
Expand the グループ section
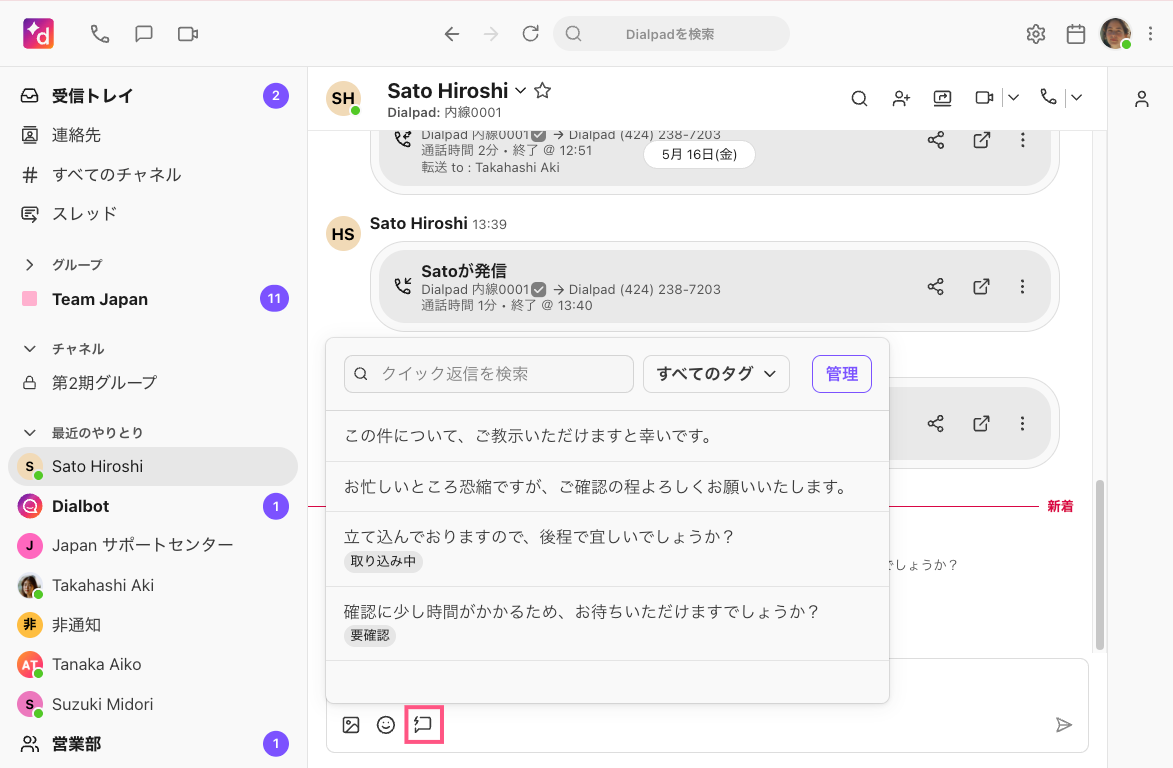[30, 265]
